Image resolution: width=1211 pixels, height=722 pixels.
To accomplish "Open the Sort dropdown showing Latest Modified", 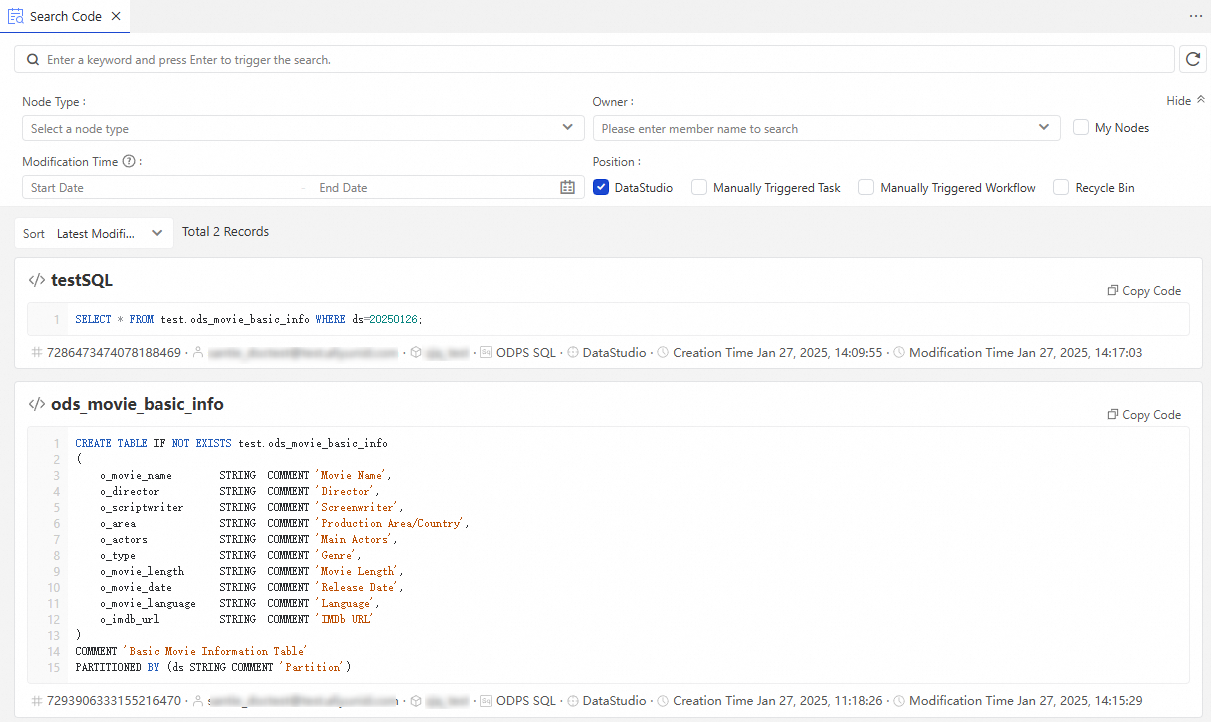I will coord(110,233).
